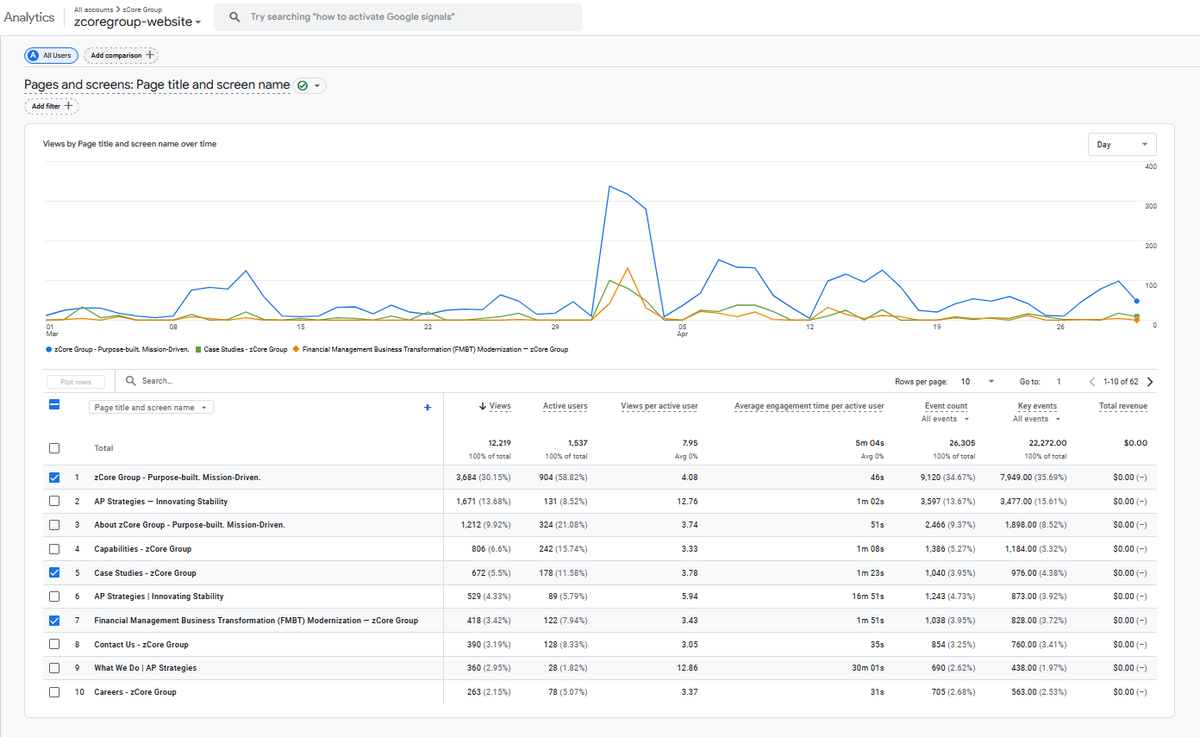
Task: Click the Analytics logo text
Action: click(29, 18)
